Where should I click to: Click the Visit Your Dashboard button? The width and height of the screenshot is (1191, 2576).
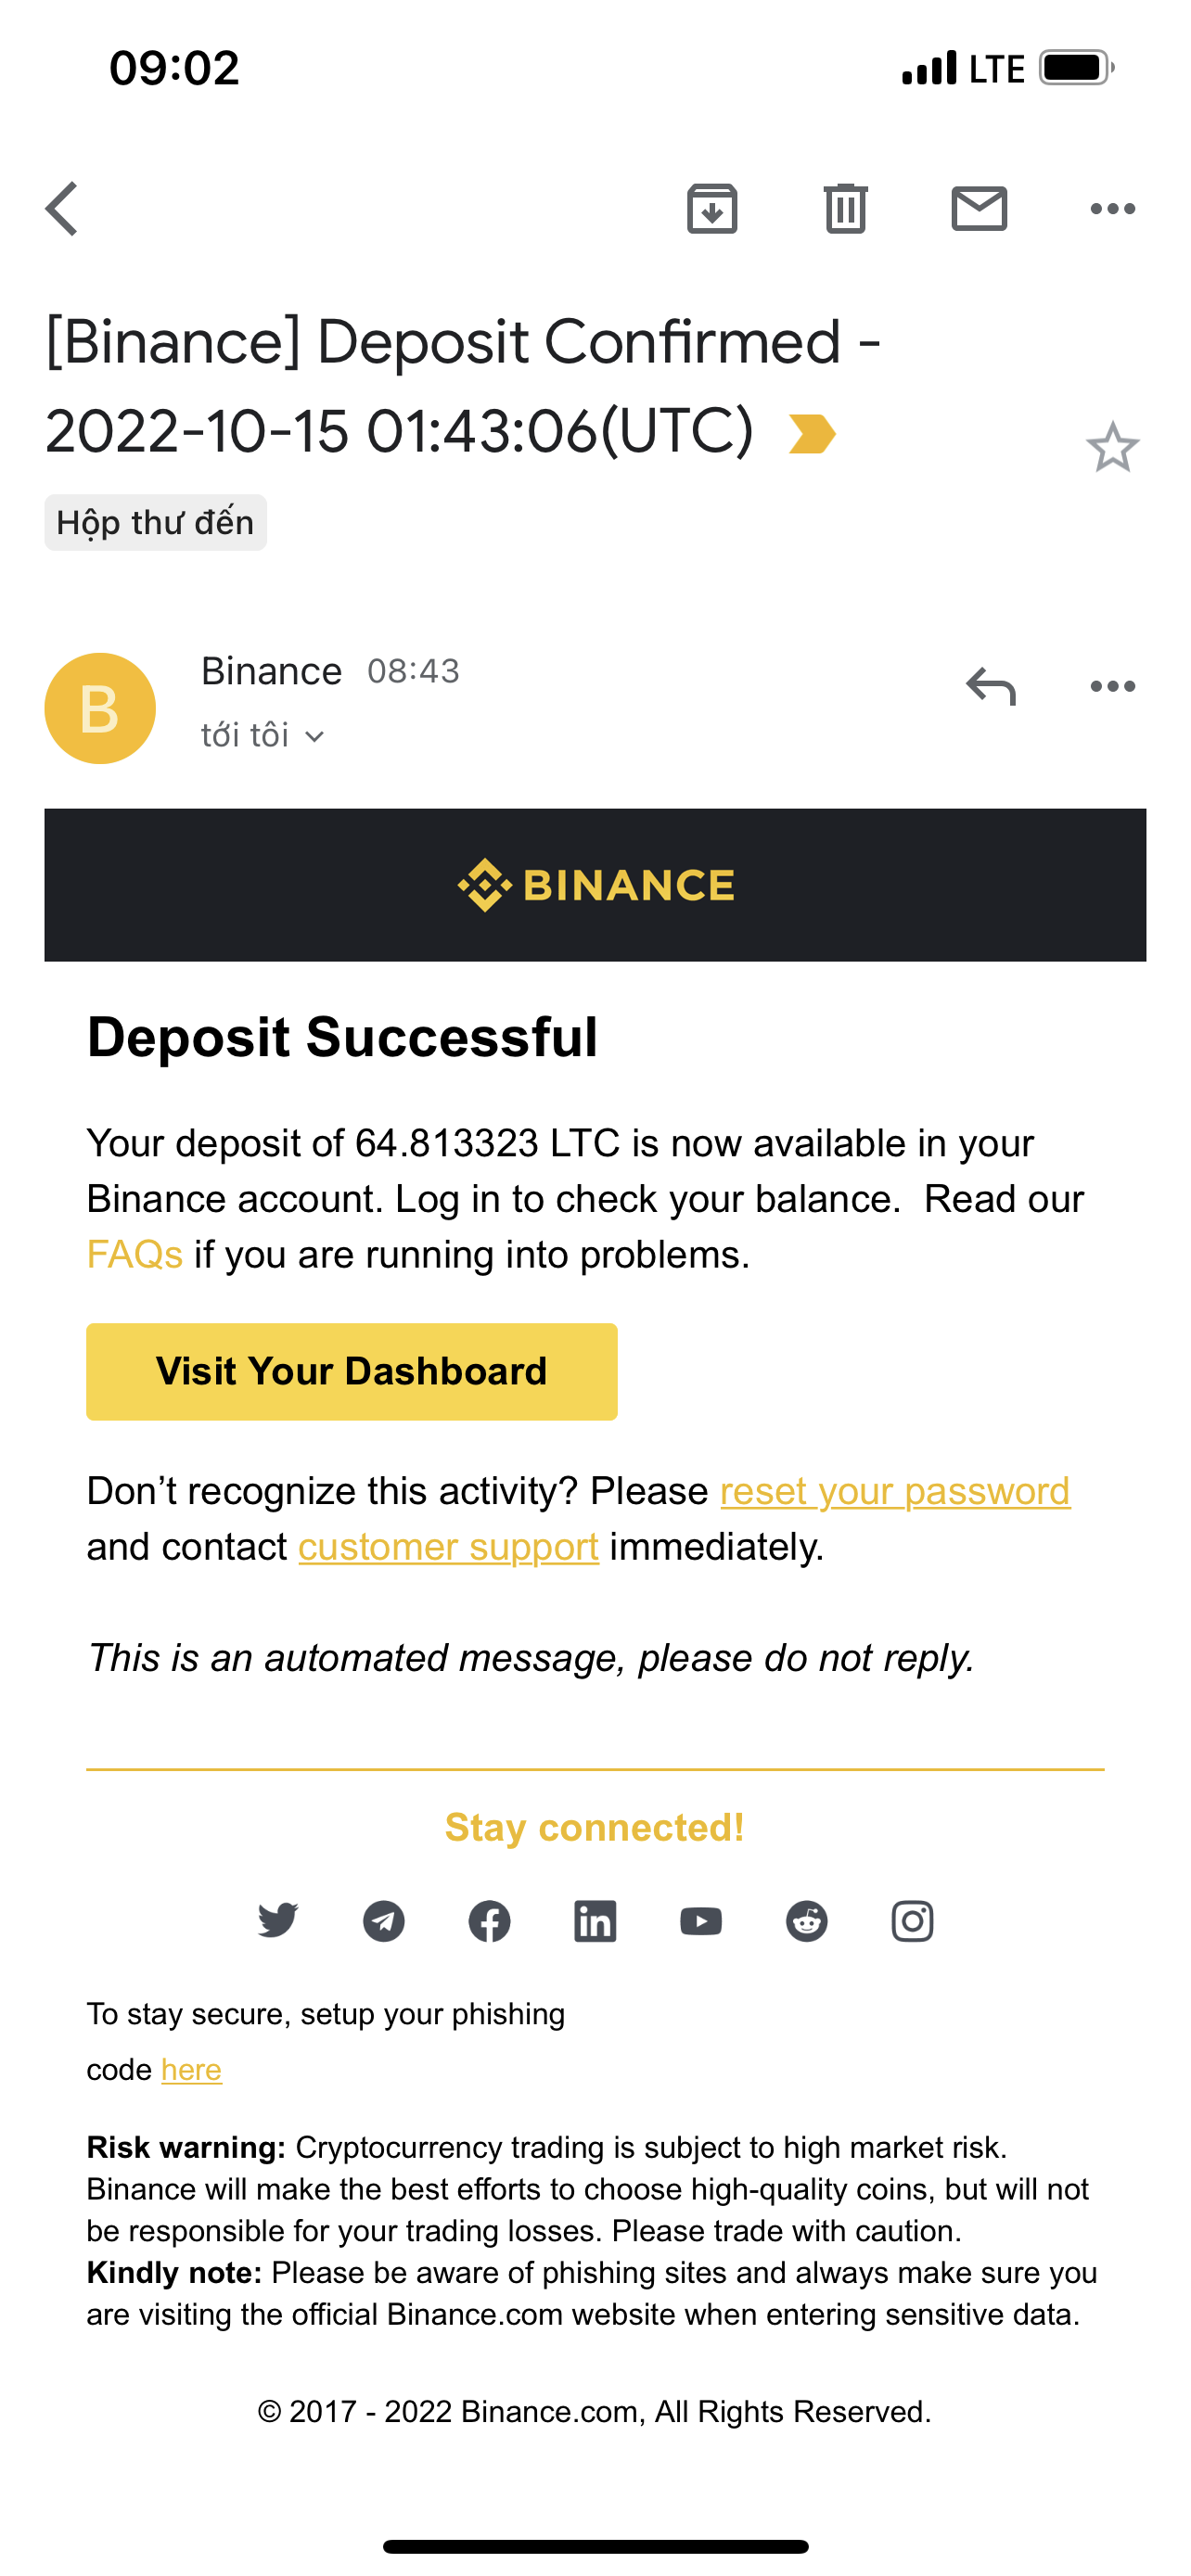click(x=351, y=1371)
